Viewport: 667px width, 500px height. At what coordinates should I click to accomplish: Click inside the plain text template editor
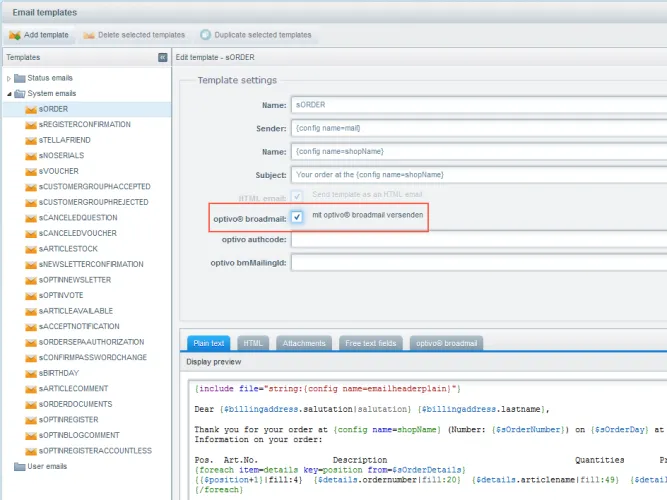coord(428,440)
